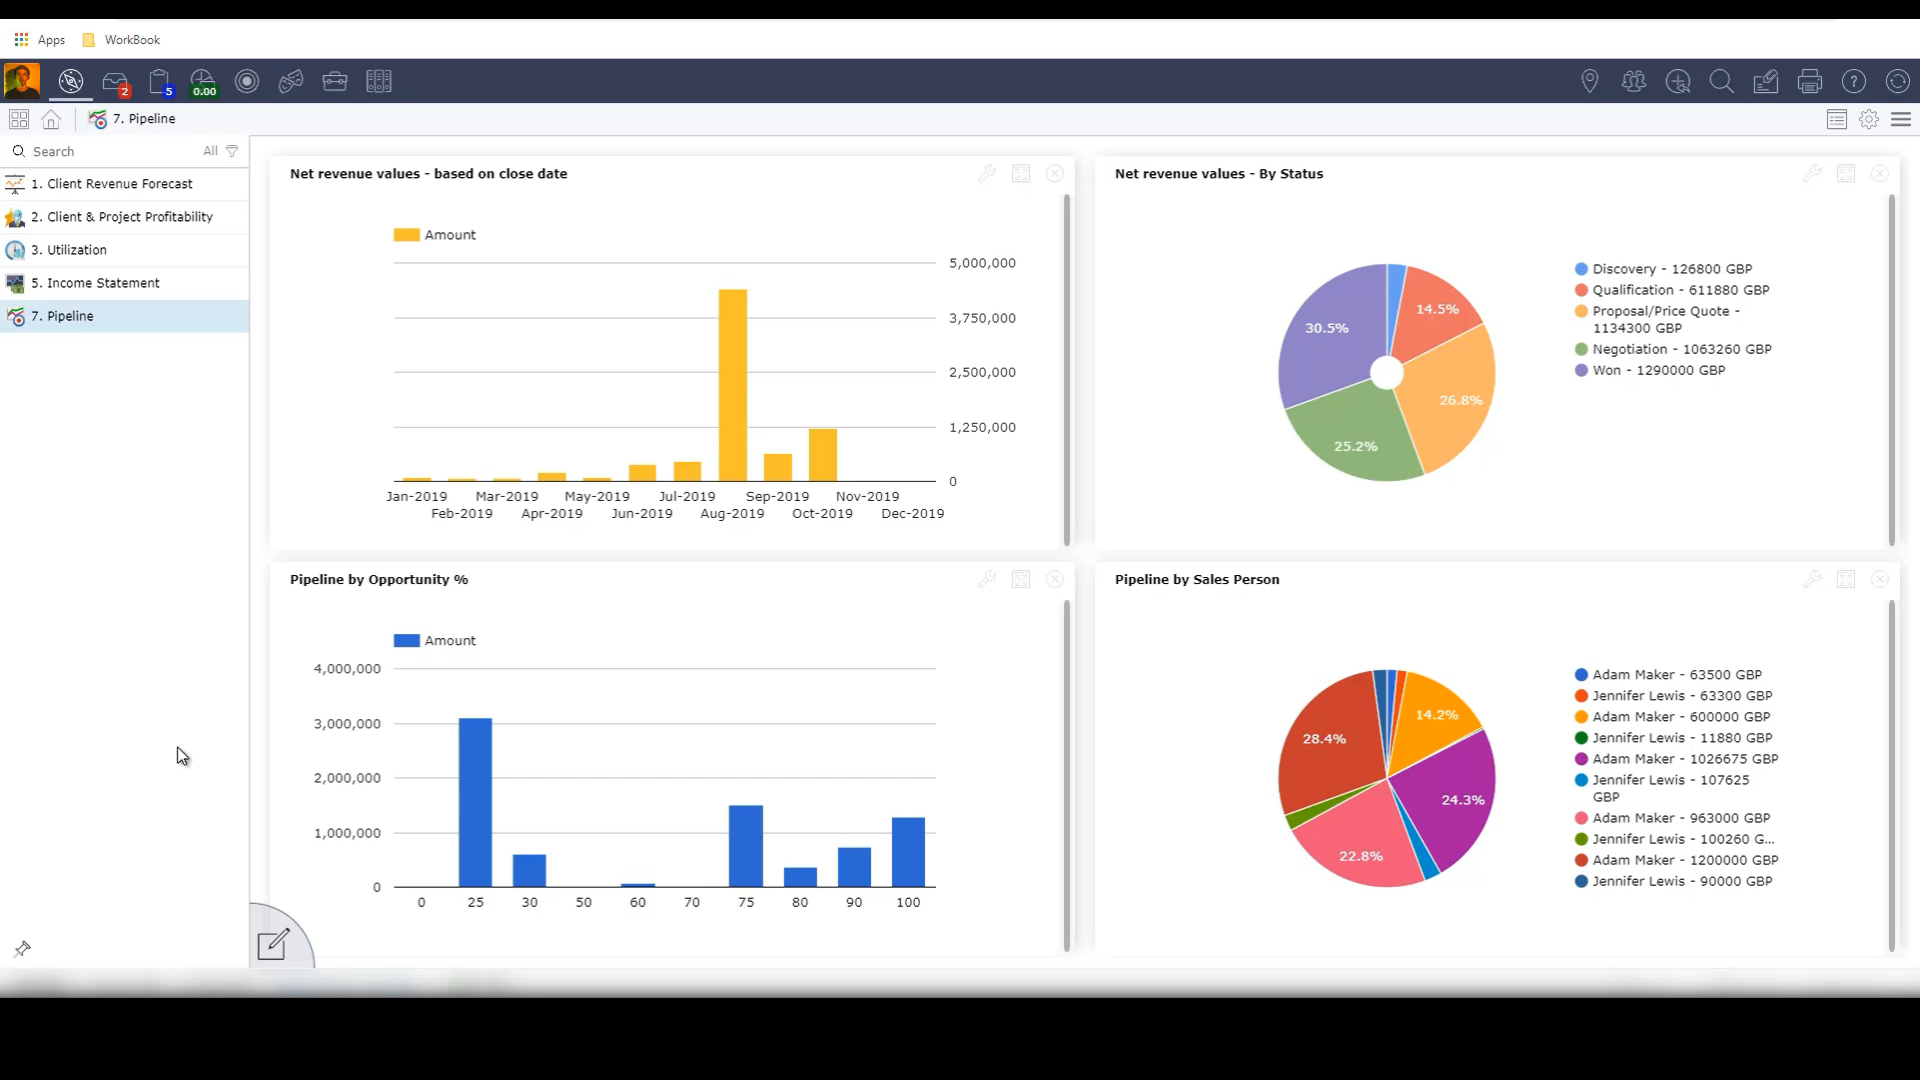Open wrench settings on Net revenue close-date widget
This screenshot has height=1080, width=1920.
click(x=987, y=174)
